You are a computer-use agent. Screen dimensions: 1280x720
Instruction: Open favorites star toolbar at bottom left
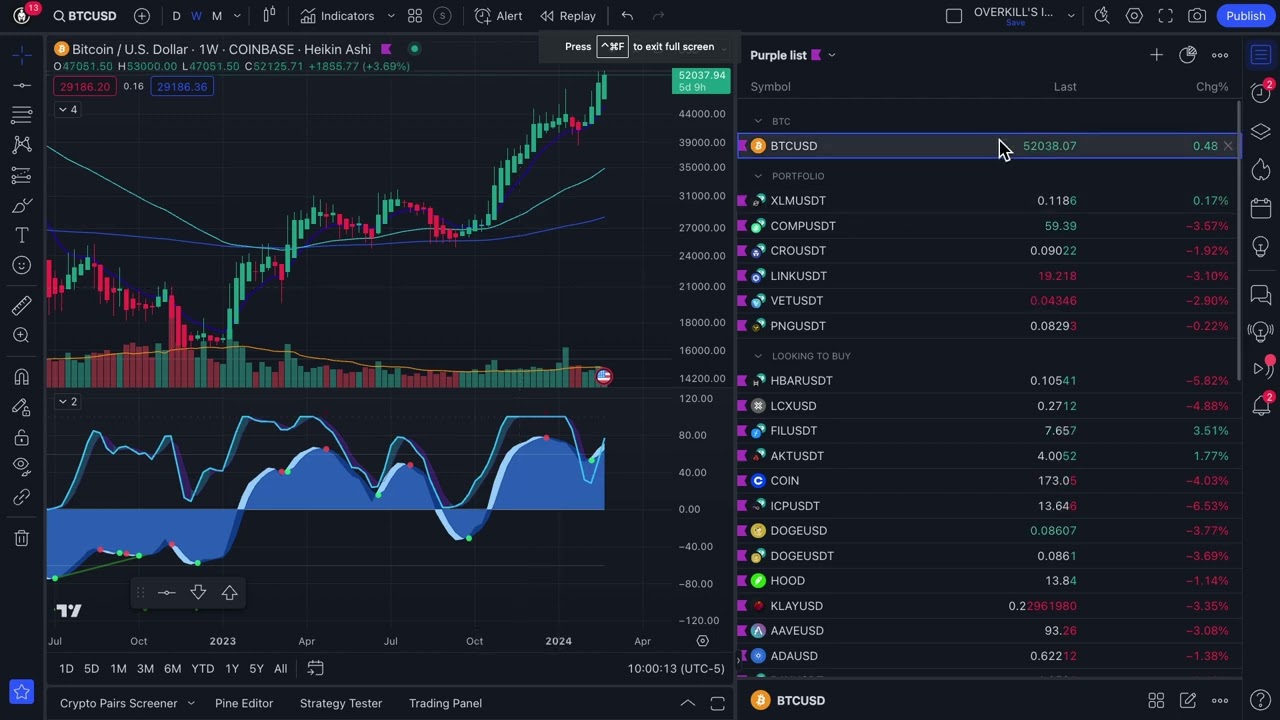pos(22,691)
